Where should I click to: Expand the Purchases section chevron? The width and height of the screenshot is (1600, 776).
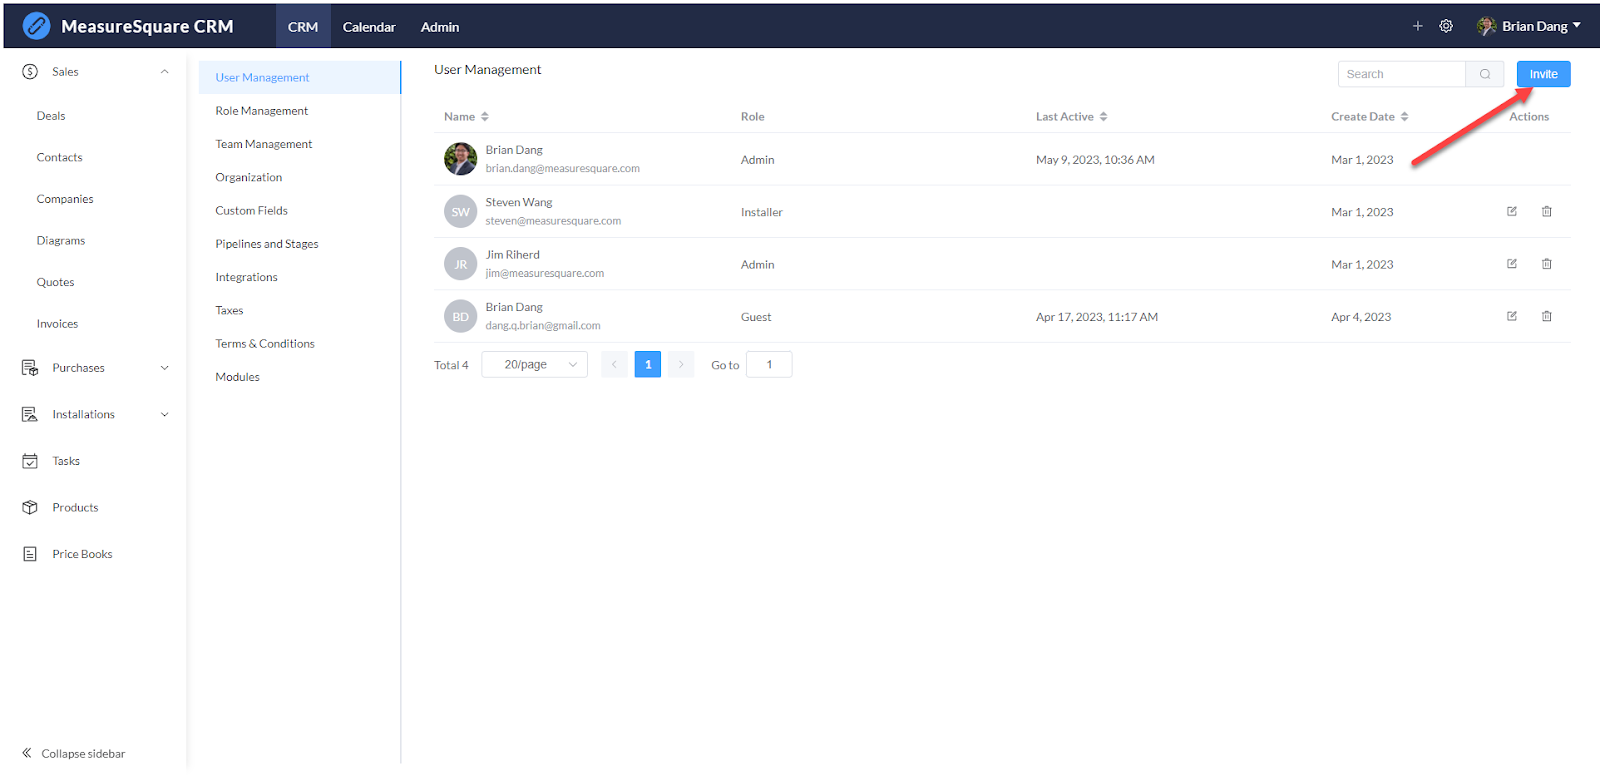165,368
